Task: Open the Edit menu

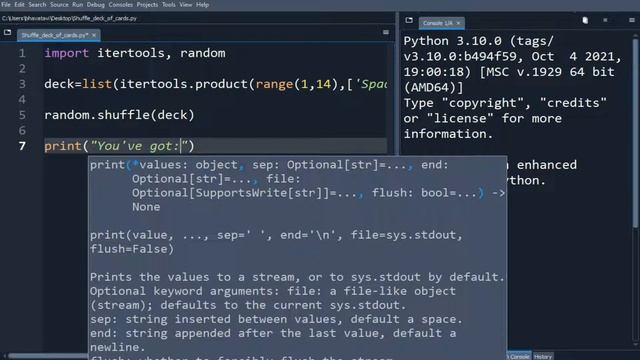Action: tap(19, 5)
